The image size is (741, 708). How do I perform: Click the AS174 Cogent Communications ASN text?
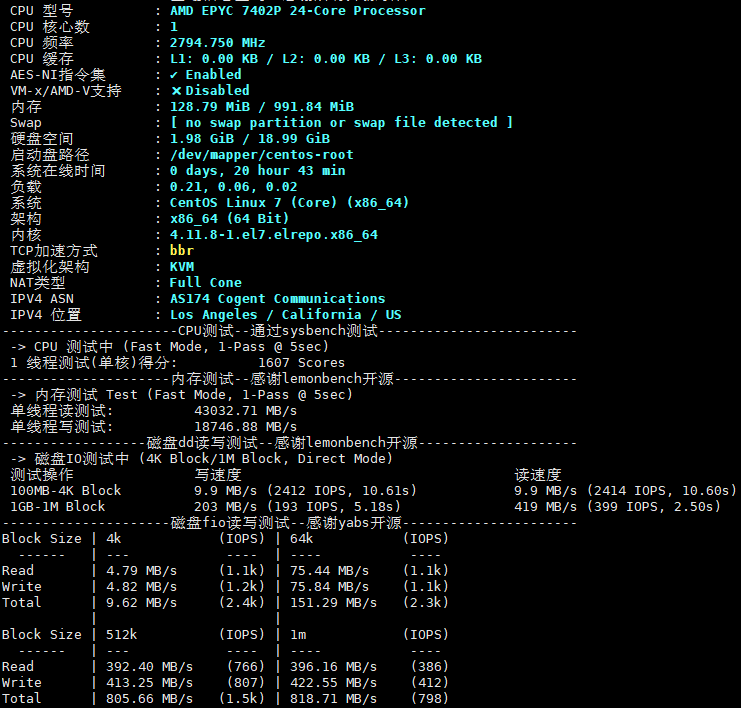(277, 299)
